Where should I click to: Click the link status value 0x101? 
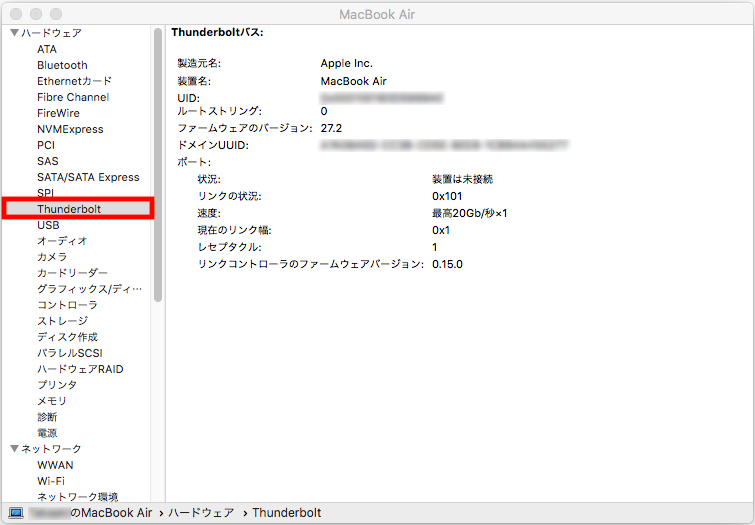point(447,196)
